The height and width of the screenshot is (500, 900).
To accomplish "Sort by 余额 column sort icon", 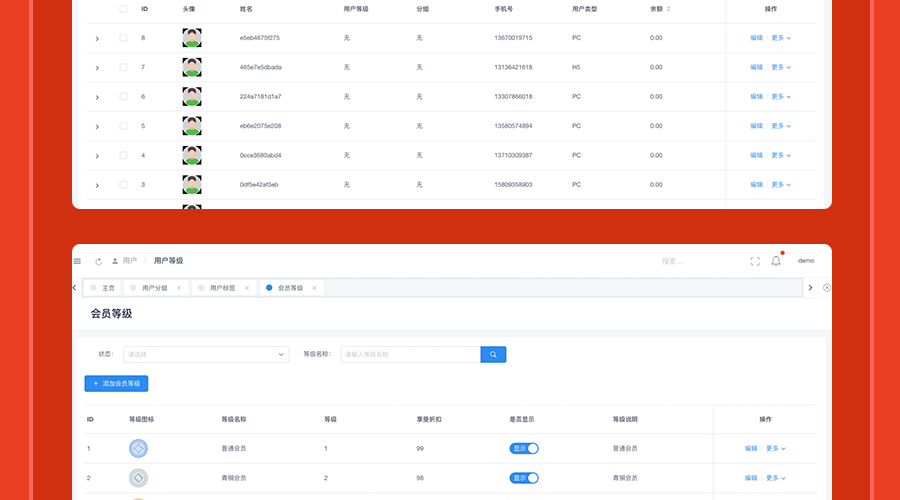I will pyautogui.click(x=669, y=9).
